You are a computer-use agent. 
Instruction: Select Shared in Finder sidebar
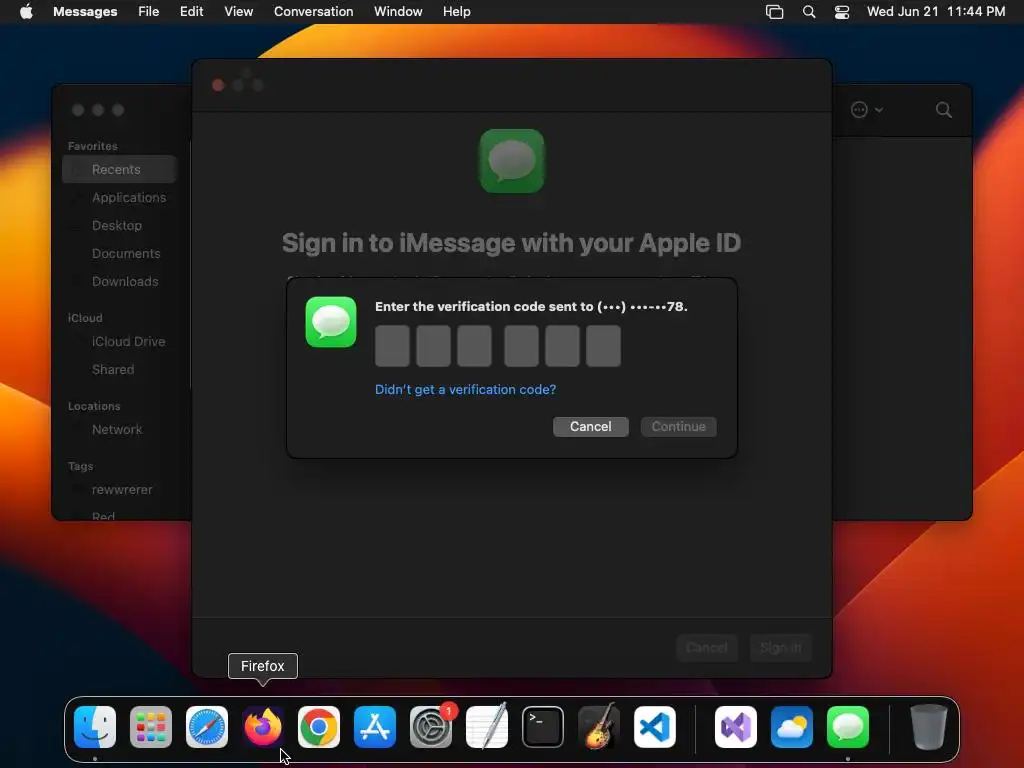[x=119, y=370]
